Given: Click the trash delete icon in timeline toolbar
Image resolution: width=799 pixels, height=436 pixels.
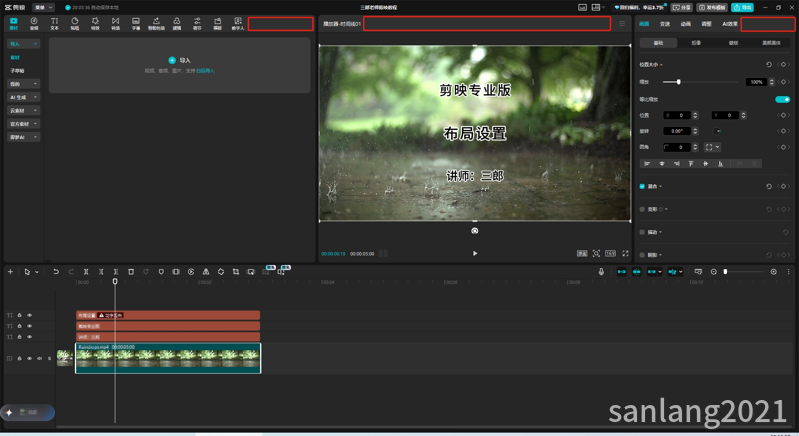Looking at the screenshot, I should [131, 272].
